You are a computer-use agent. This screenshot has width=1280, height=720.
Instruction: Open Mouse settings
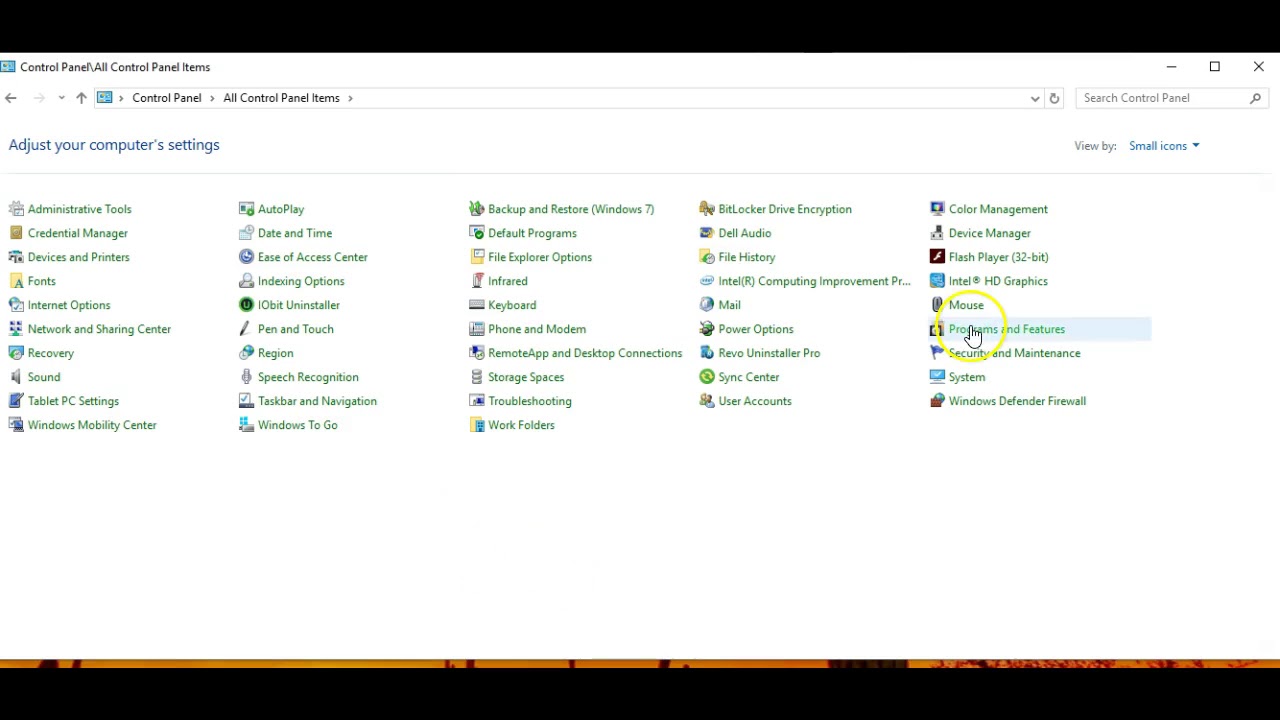(x=966, y=305)
